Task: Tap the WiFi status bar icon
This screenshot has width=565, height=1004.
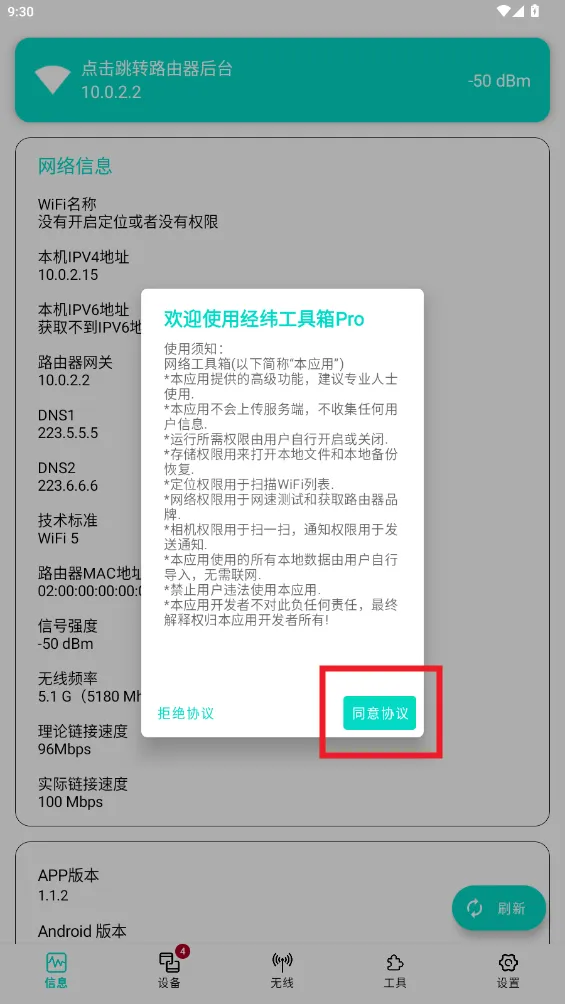Action: click(504, 11)
